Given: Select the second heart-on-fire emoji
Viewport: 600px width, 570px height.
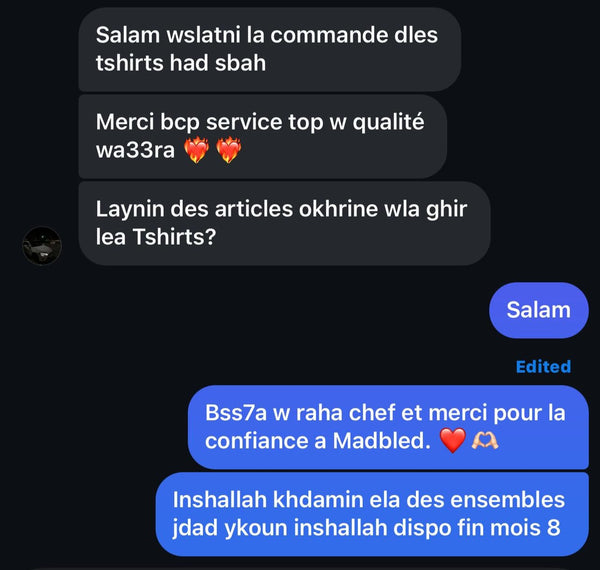Looking at the screenshot, I should [x=229, y=150].
